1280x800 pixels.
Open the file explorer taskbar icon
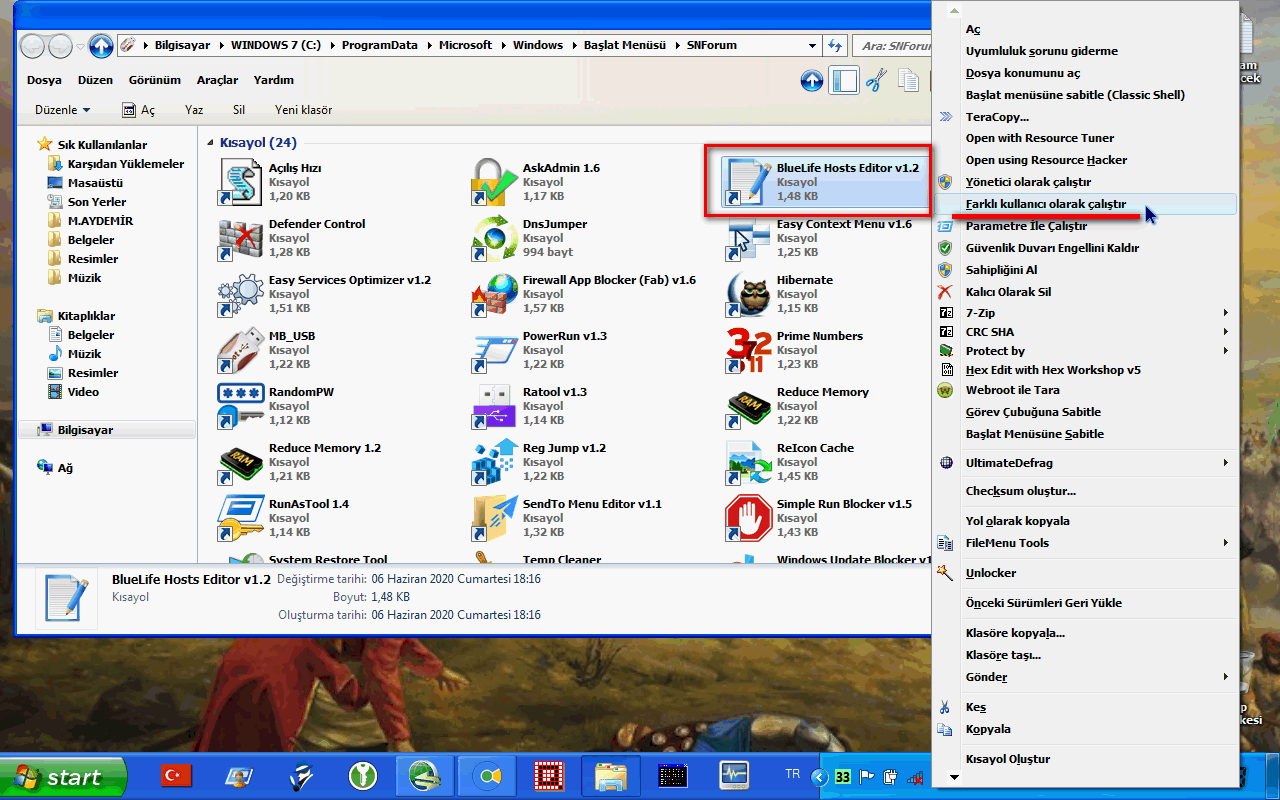pyautogui.click(x=610, y=775)
